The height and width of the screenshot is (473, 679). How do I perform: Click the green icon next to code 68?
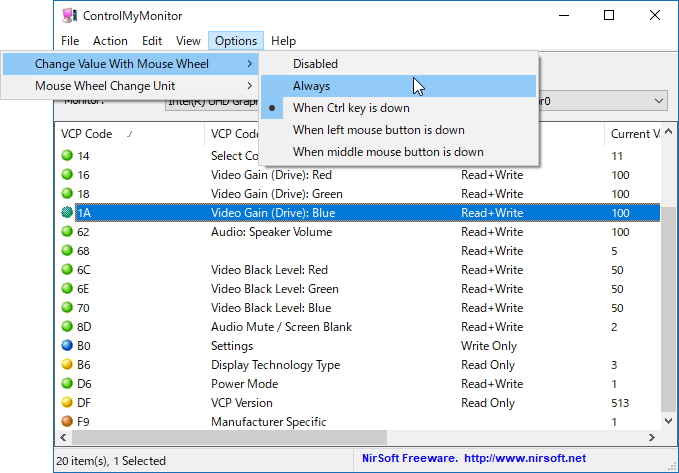67,250
